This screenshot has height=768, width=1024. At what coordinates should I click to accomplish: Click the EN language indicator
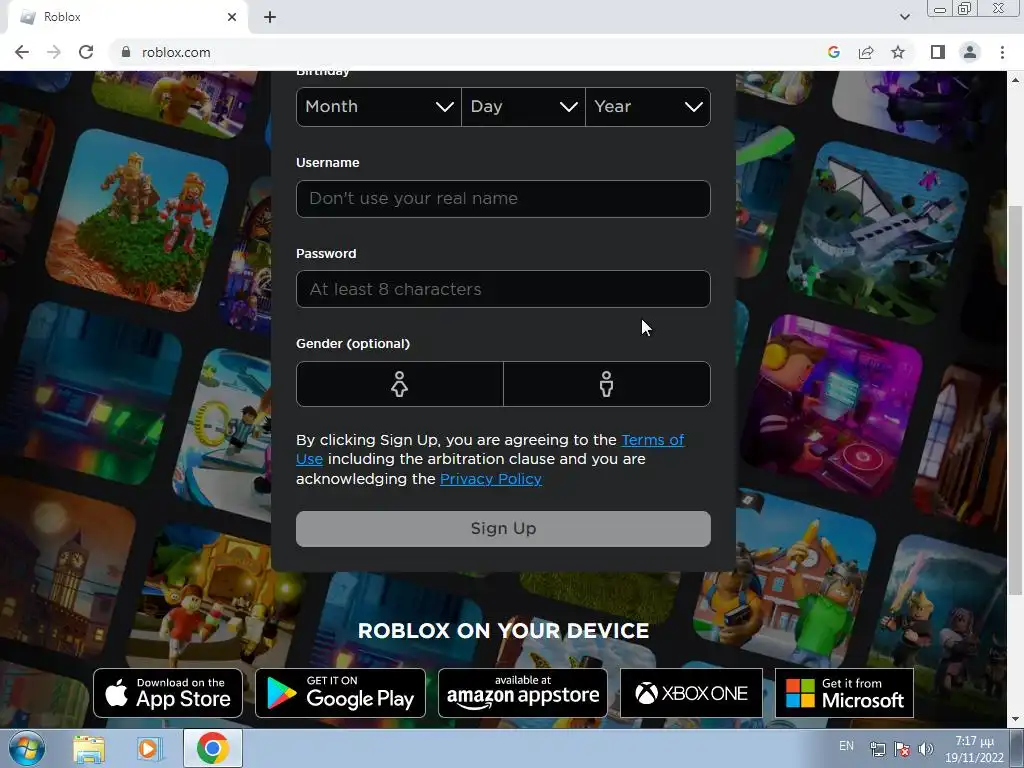tap(846, 746)
